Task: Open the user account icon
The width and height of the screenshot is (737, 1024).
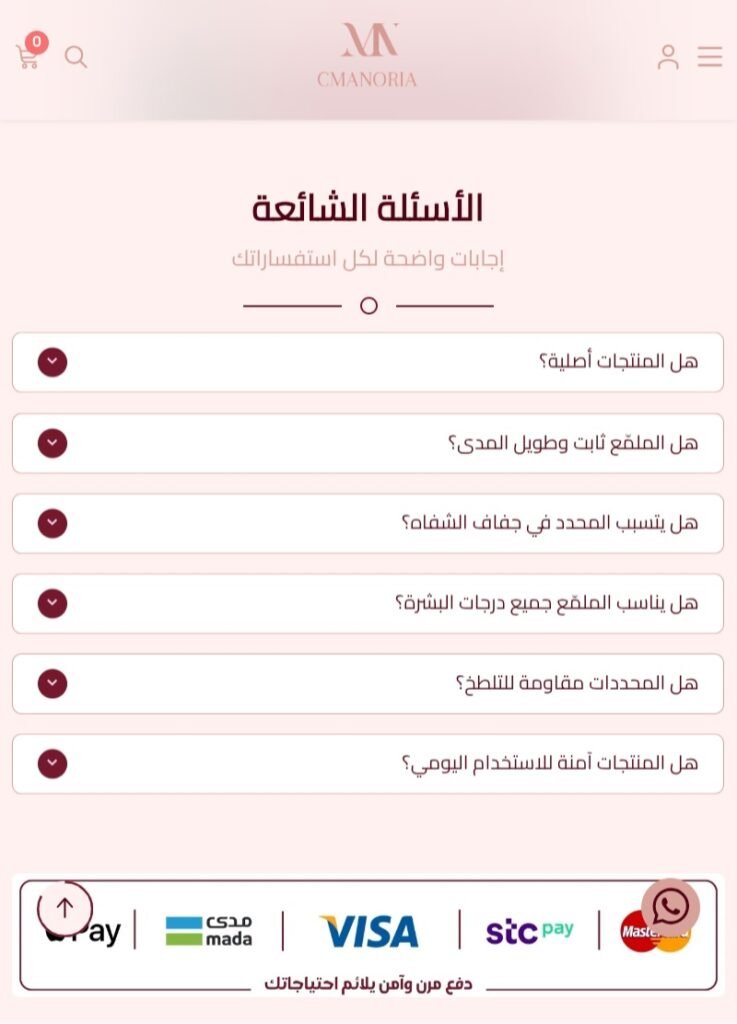Action: pos(668,57)
